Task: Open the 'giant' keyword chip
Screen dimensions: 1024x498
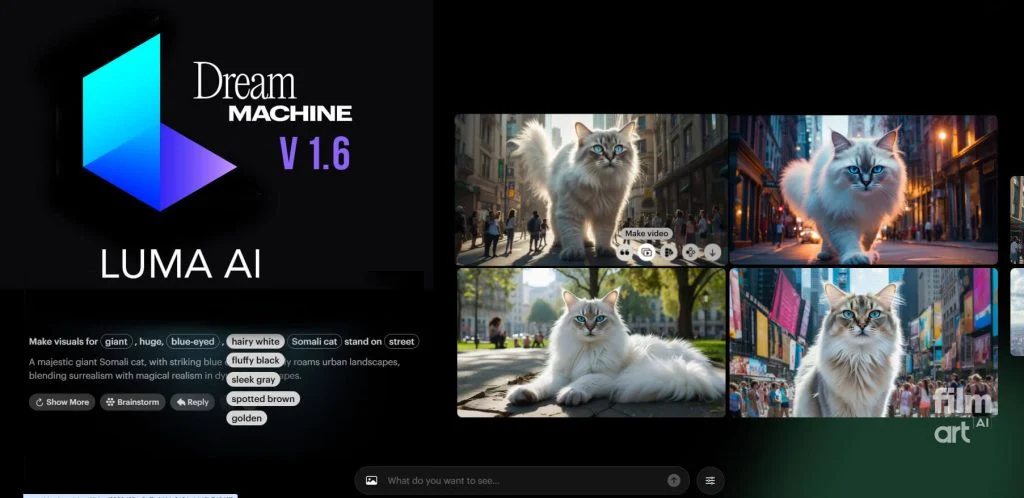Action: pos(117,341)
